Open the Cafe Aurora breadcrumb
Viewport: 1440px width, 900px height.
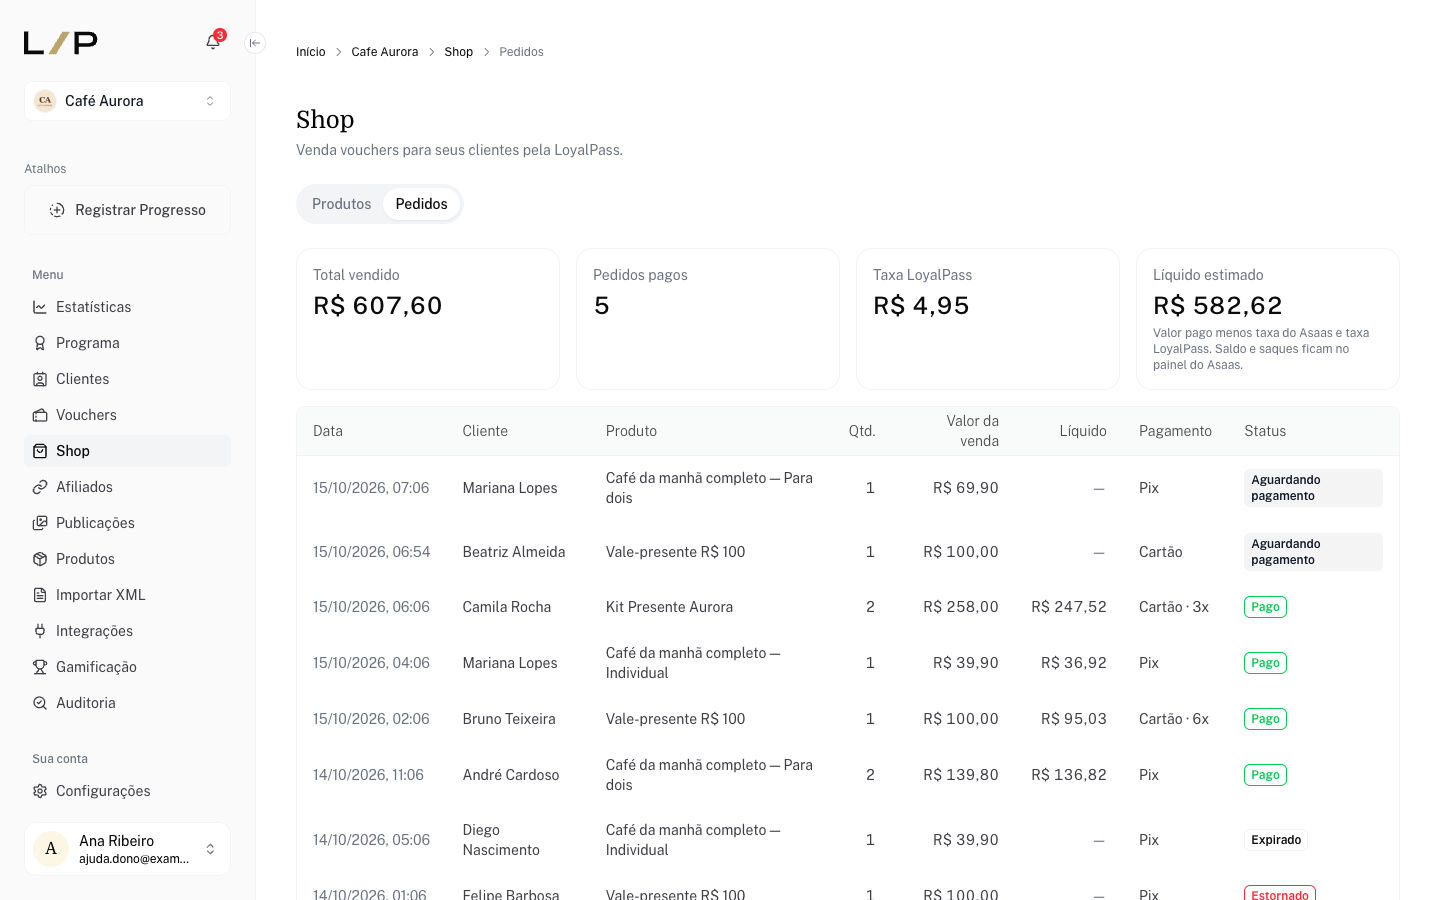pyautogui.click(x=385, y=52)
